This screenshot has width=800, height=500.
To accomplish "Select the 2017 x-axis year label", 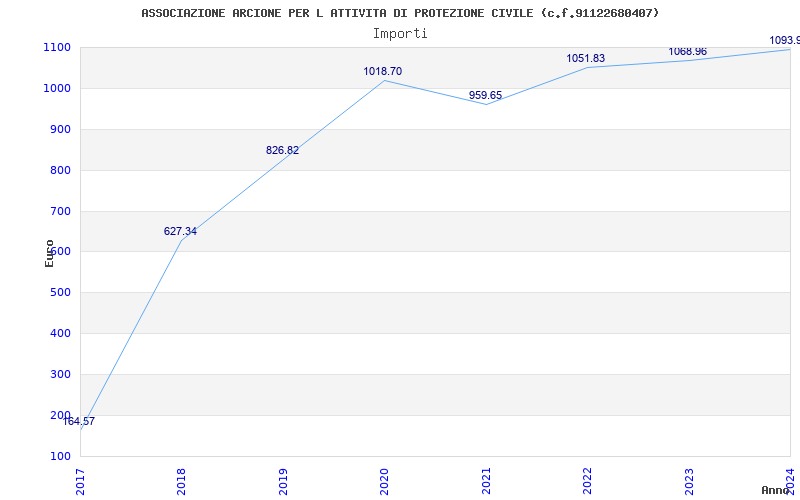I will point(81,480).
